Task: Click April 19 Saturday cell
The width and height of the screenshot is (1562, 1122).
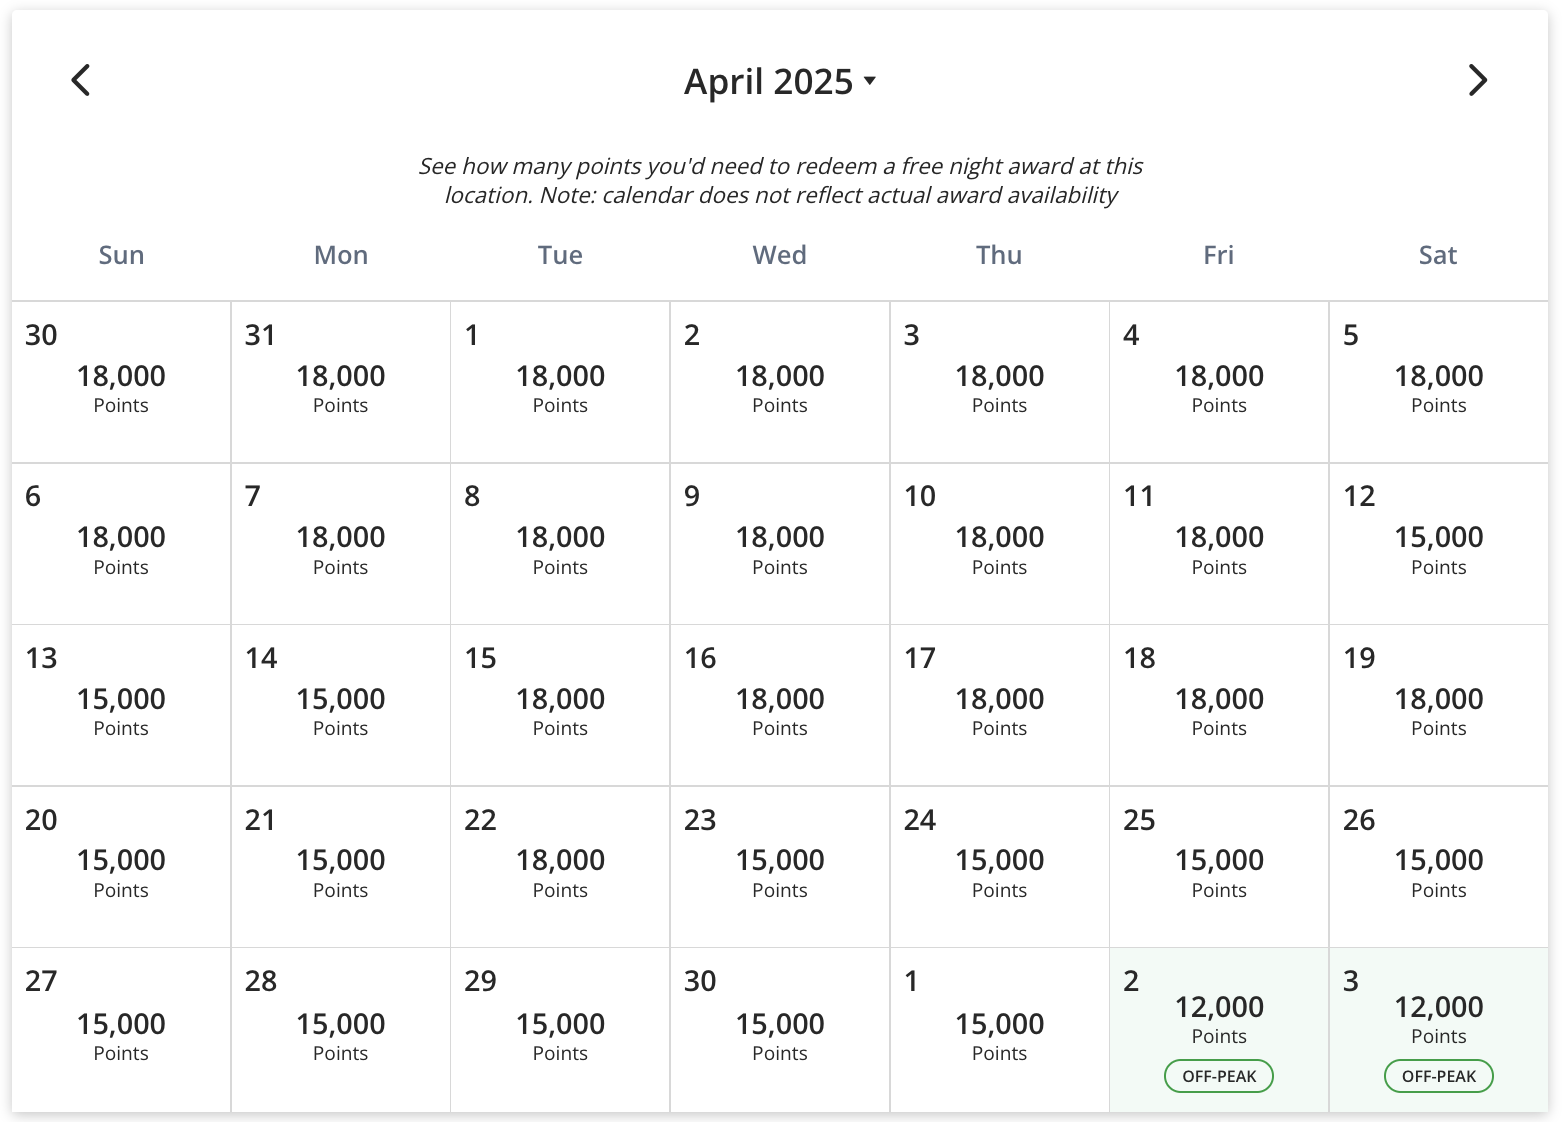Action: point(1438,705)
